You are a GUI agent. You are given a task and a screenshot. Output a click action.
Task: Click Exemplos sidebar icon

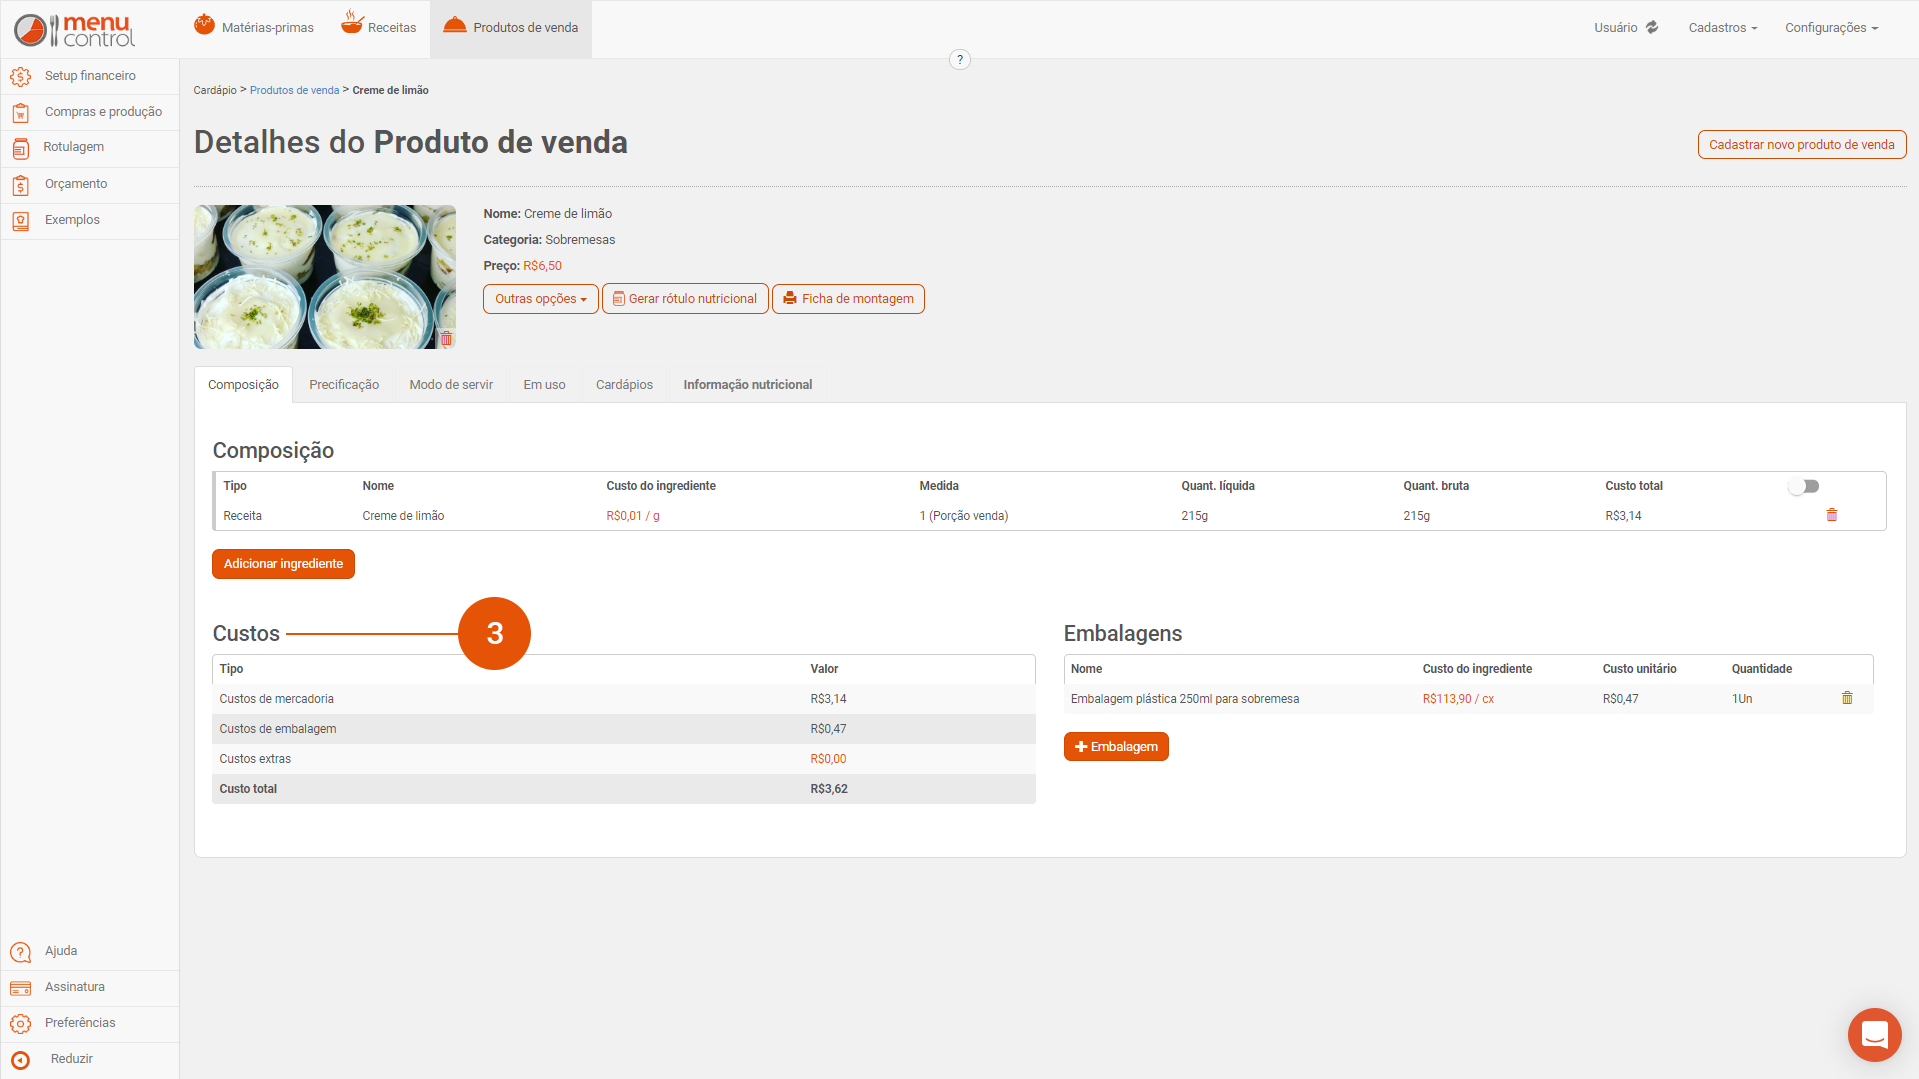click(x=21, y=221)
